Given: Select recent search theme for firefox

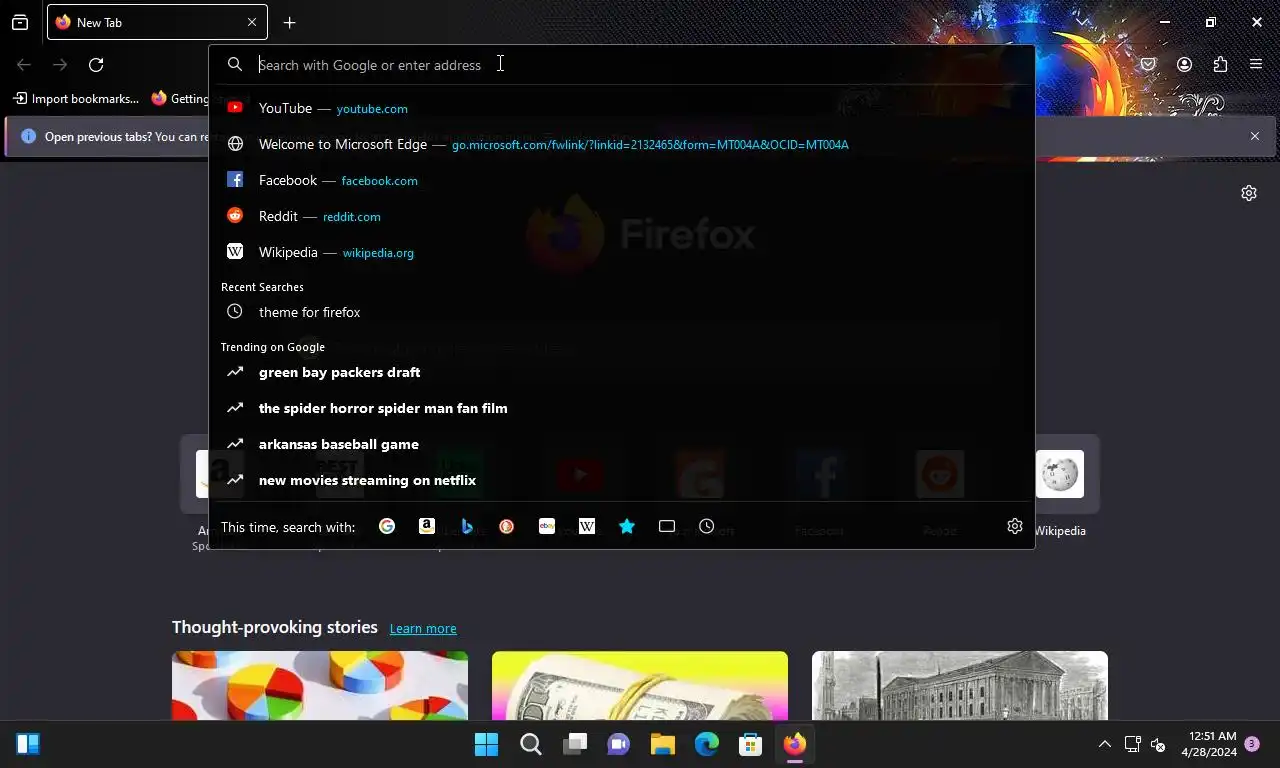Looking at the screenshot, I should [622, 312].
